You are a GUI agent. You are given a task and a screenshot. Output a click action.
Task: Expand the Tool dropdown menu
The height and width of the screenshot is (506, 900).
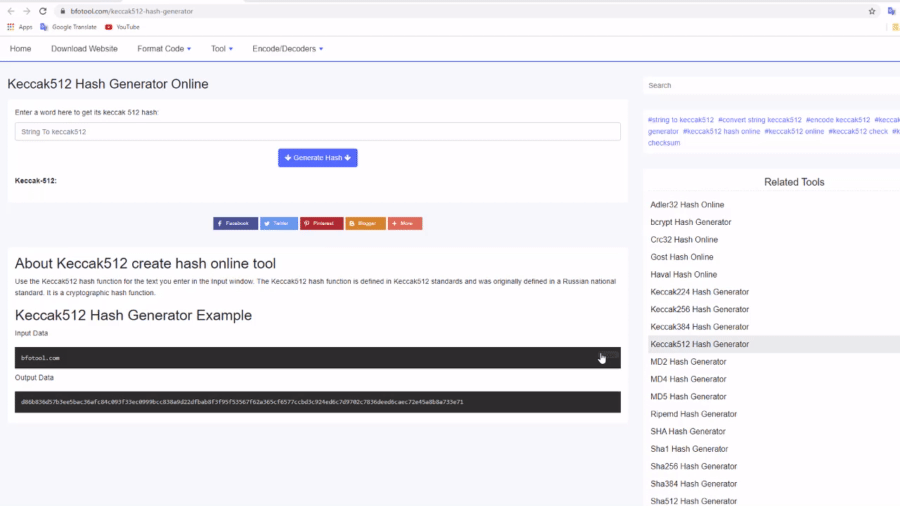pos(222,48)
